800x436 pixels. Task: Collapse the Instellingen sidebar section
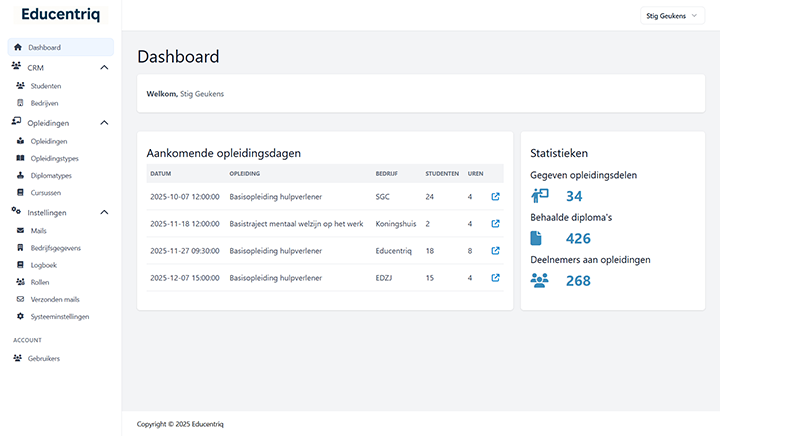(105, 213)
